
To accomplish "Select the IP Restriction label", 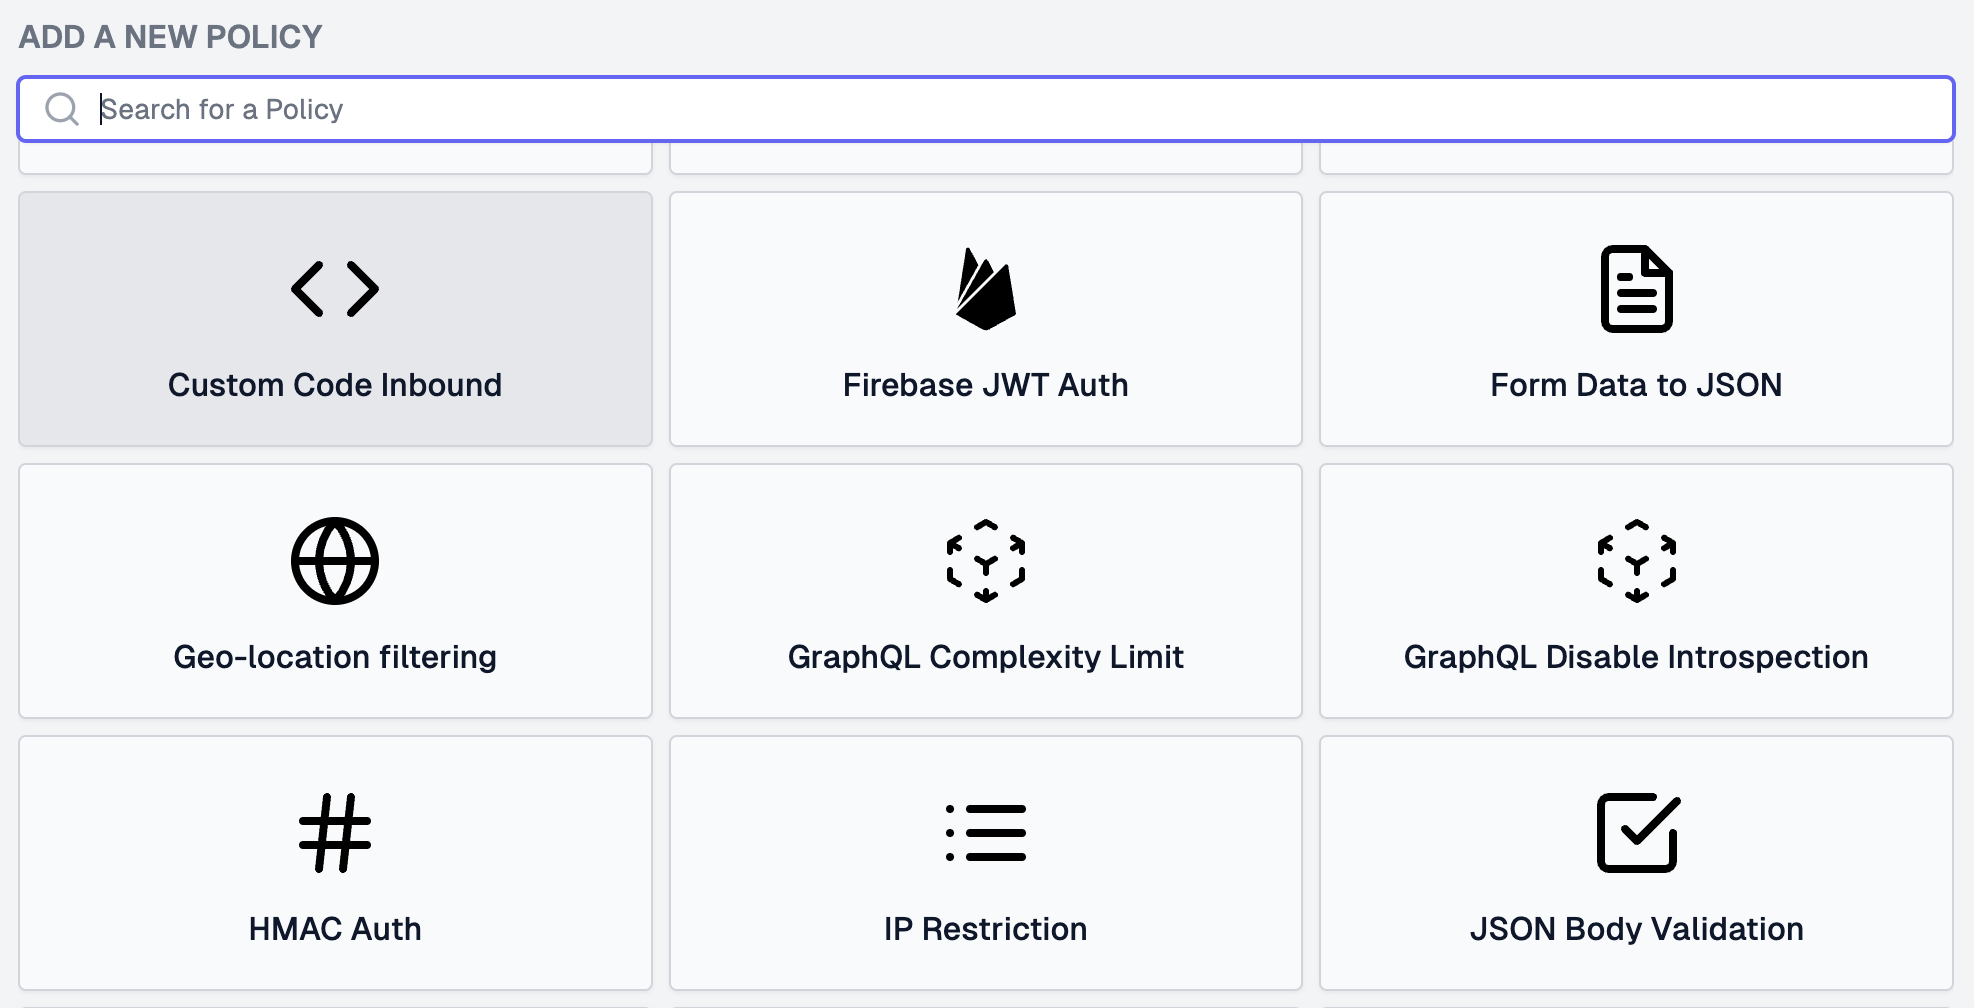I will [x=986, y=929].
